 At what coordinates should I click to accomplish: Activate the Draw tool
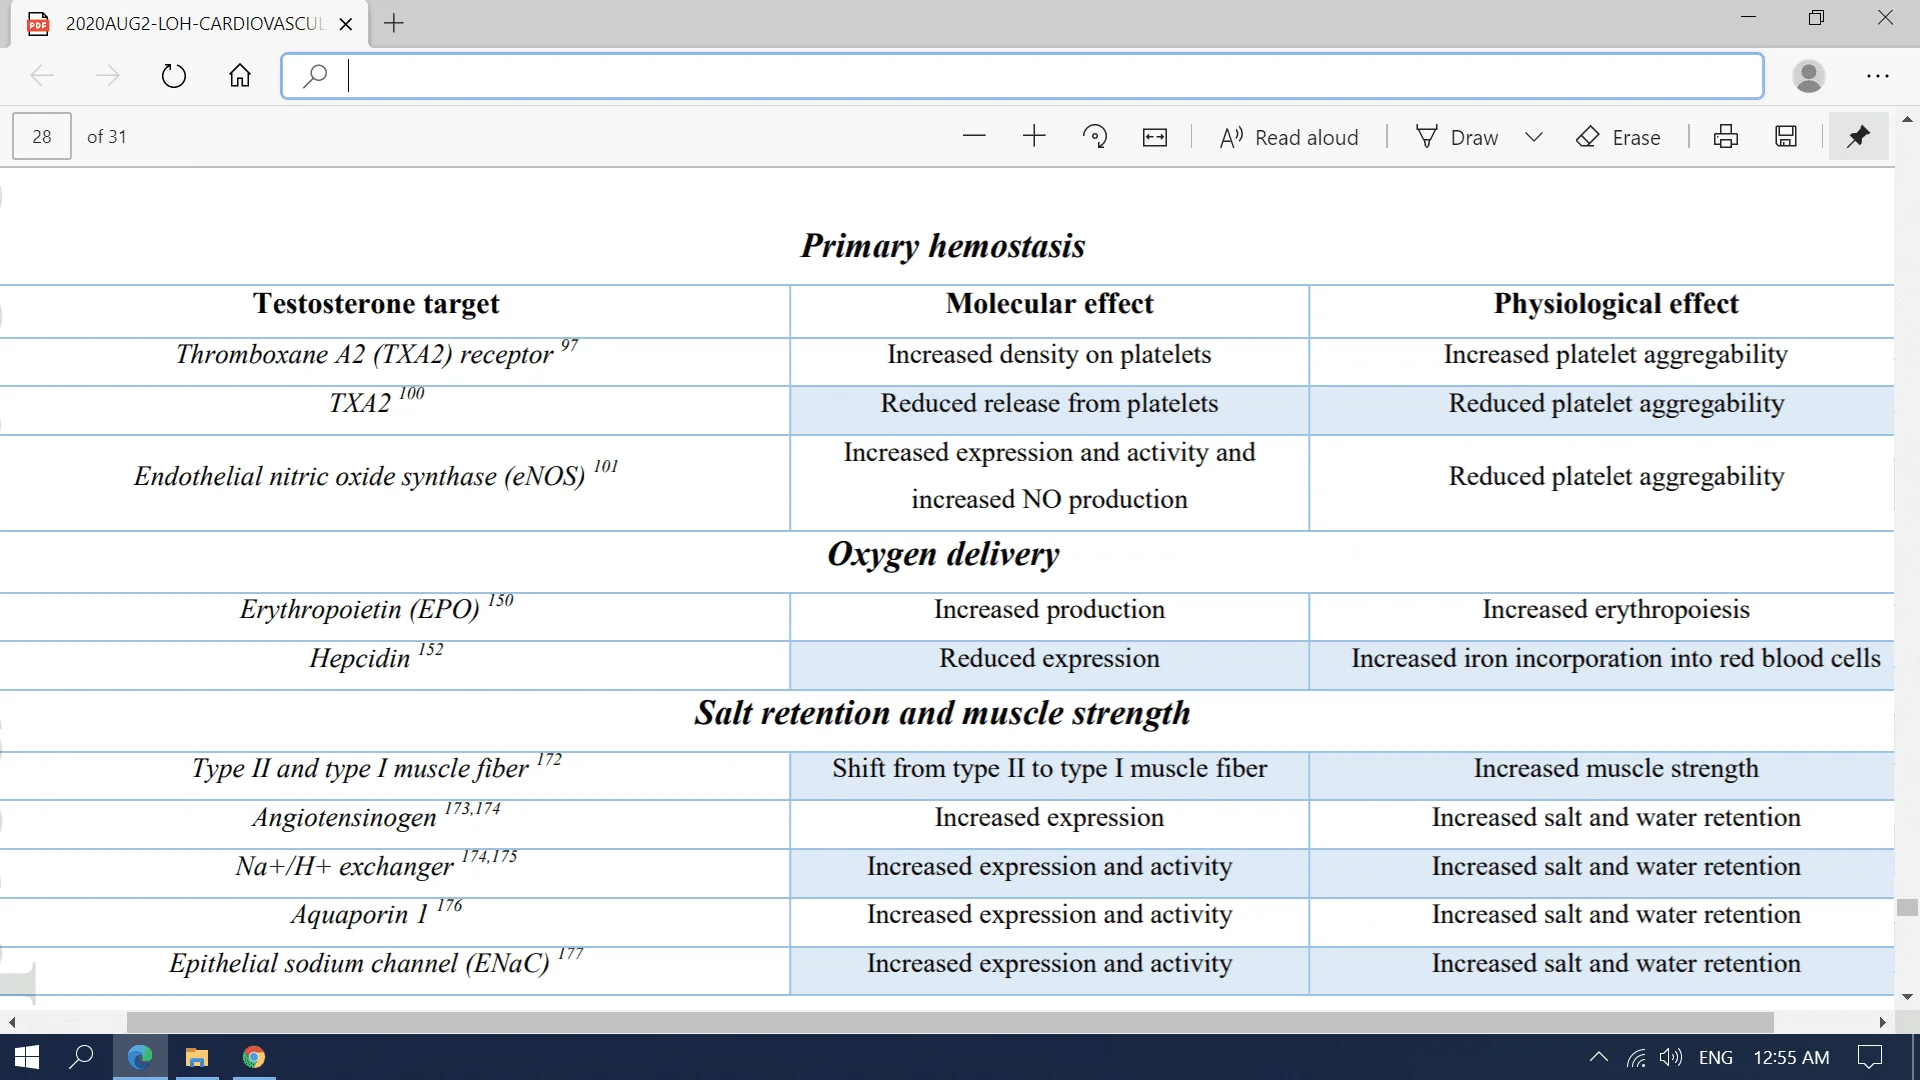pos(1457,137)
